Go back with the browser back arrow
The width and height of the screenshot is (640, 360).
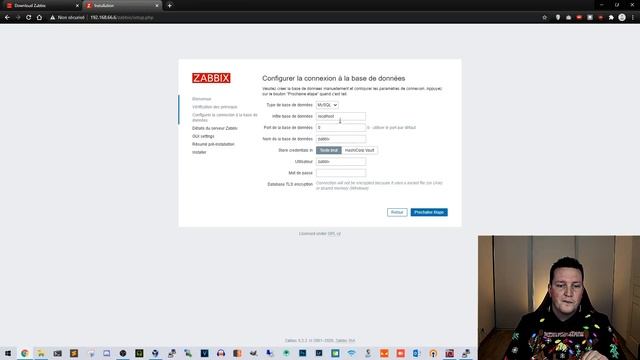[x=7, y=18]
